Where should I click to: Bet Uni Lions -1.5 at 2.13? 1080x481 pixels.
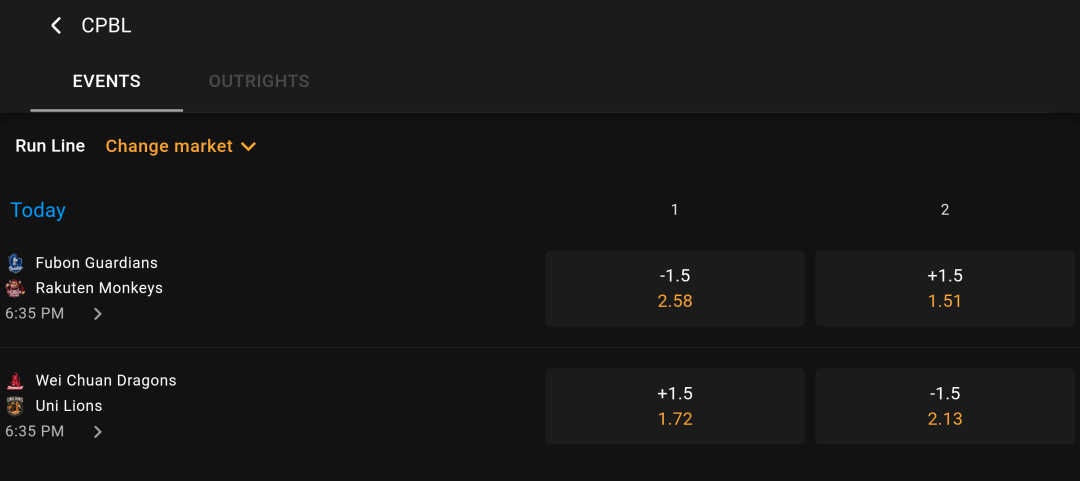coord(945,407)
